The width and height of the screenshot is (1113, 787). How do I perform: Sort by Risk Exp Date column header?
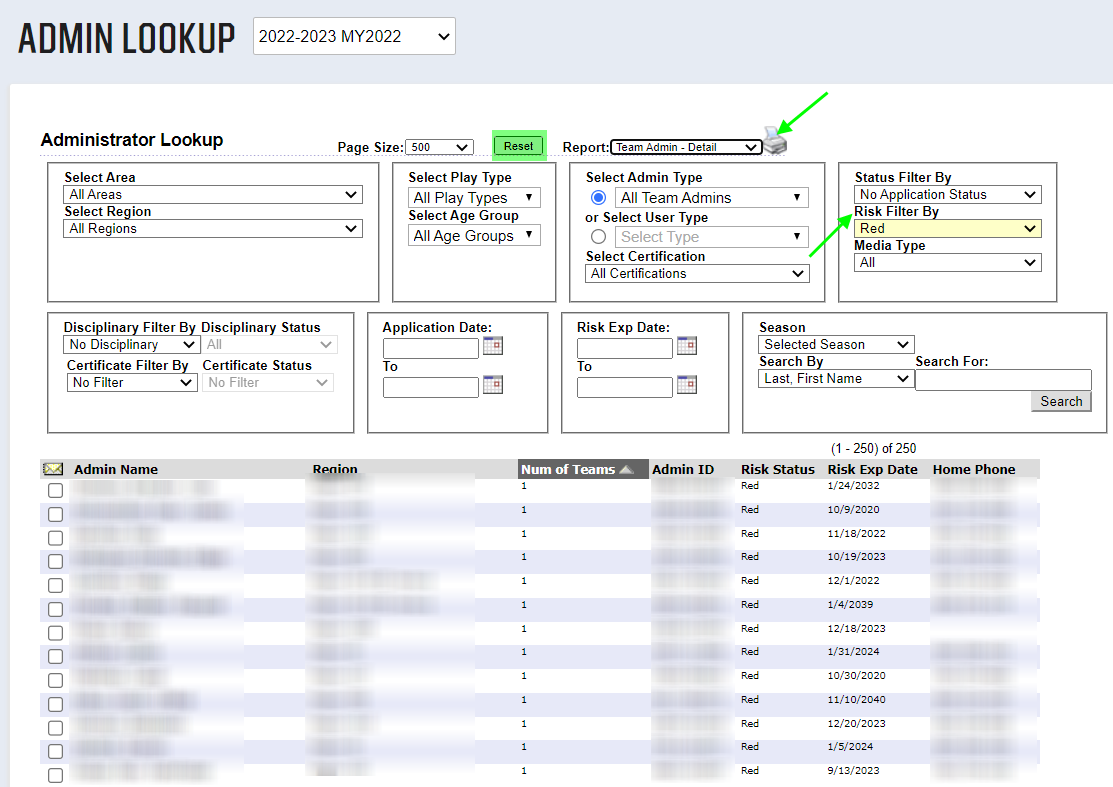[x=872, y=469]
